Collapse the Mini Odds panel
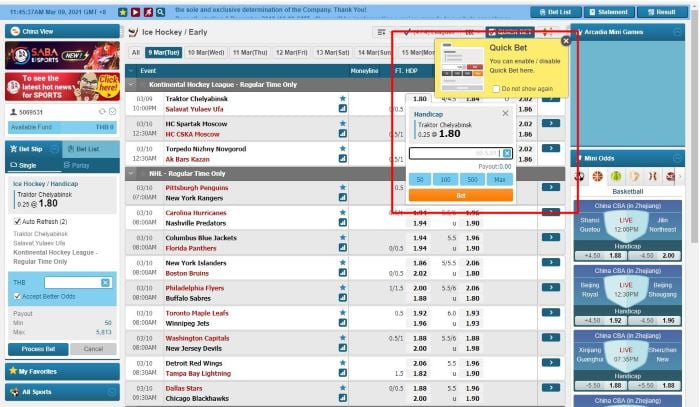The image size is (700, 407). pos(677,158)
